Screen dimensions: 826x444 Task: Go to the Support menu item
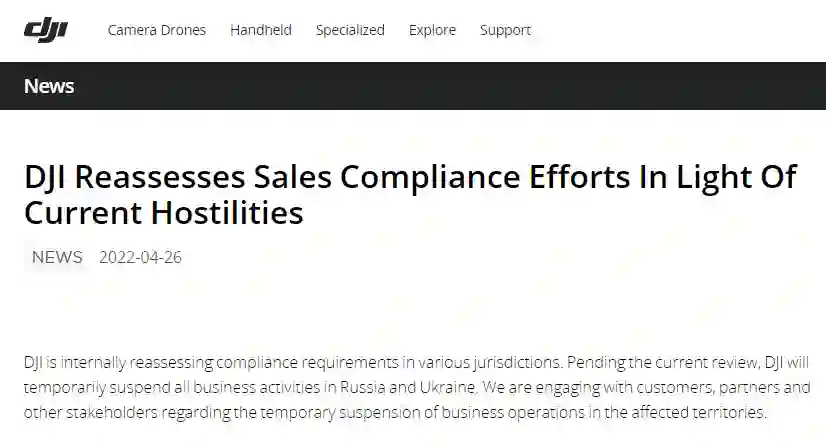tap(505, 30)
